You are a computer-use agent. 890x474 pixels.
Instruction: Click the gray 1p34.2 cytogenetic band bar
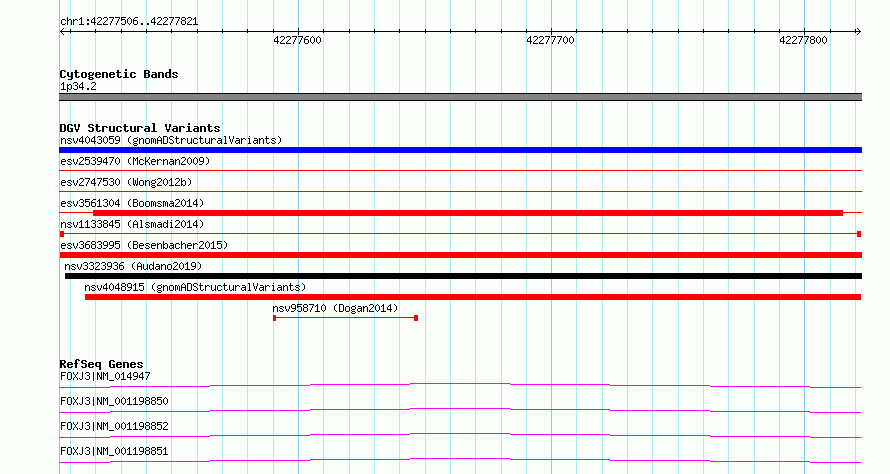[460, 97]
